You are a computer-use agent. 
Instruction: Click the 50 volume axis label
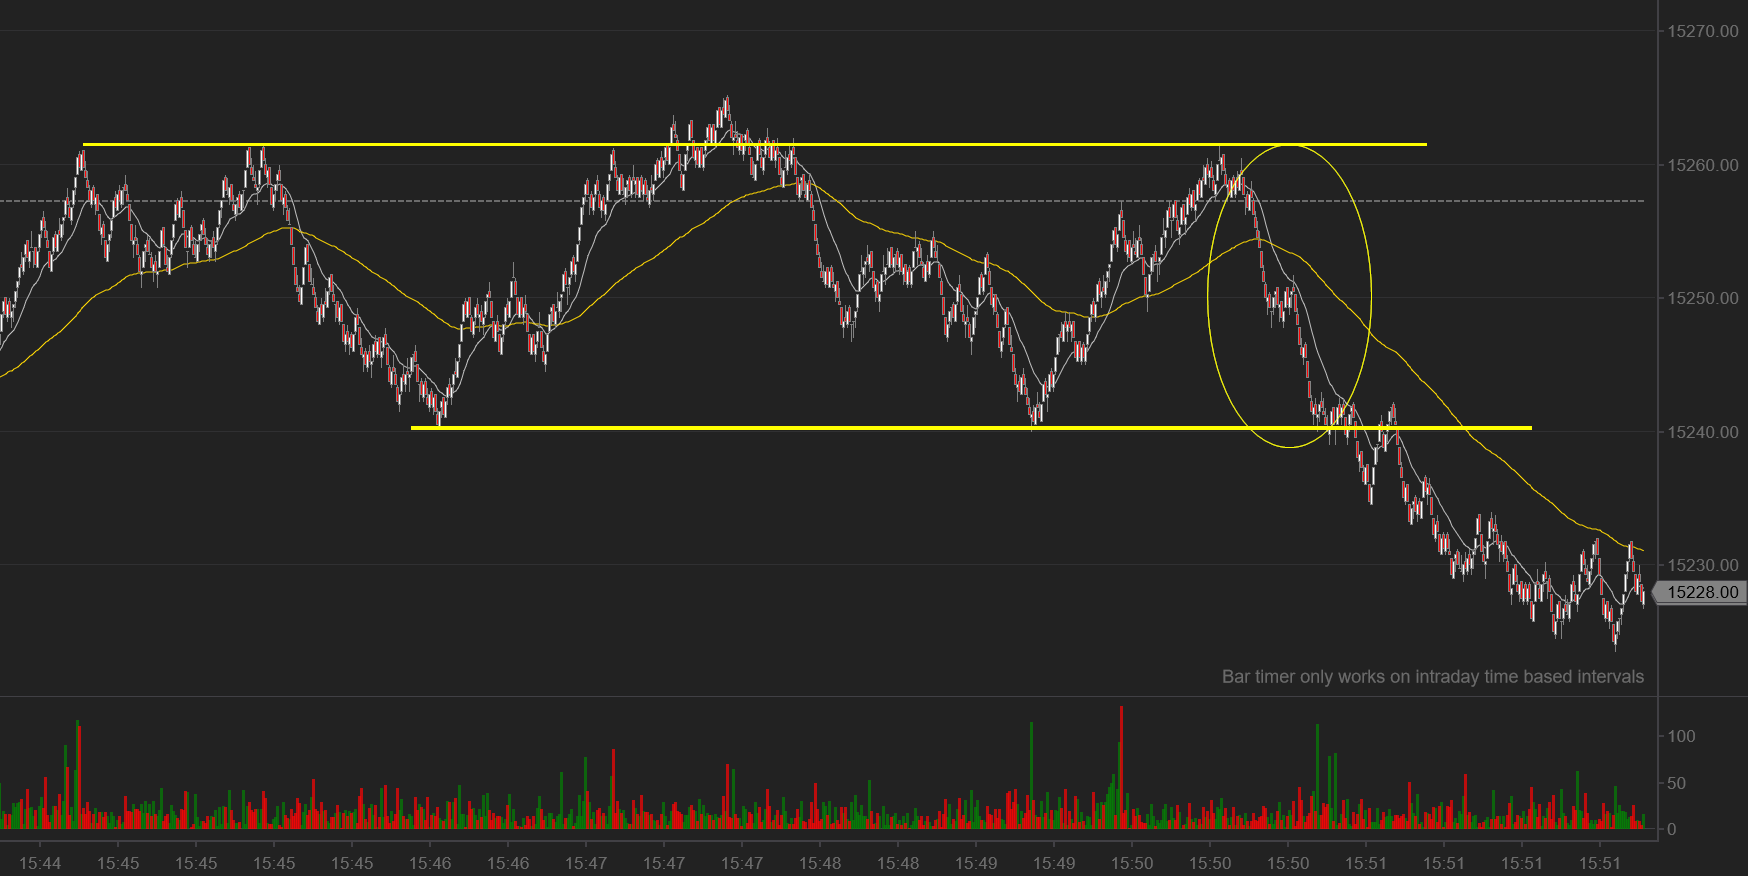[x=1677, y=783]
